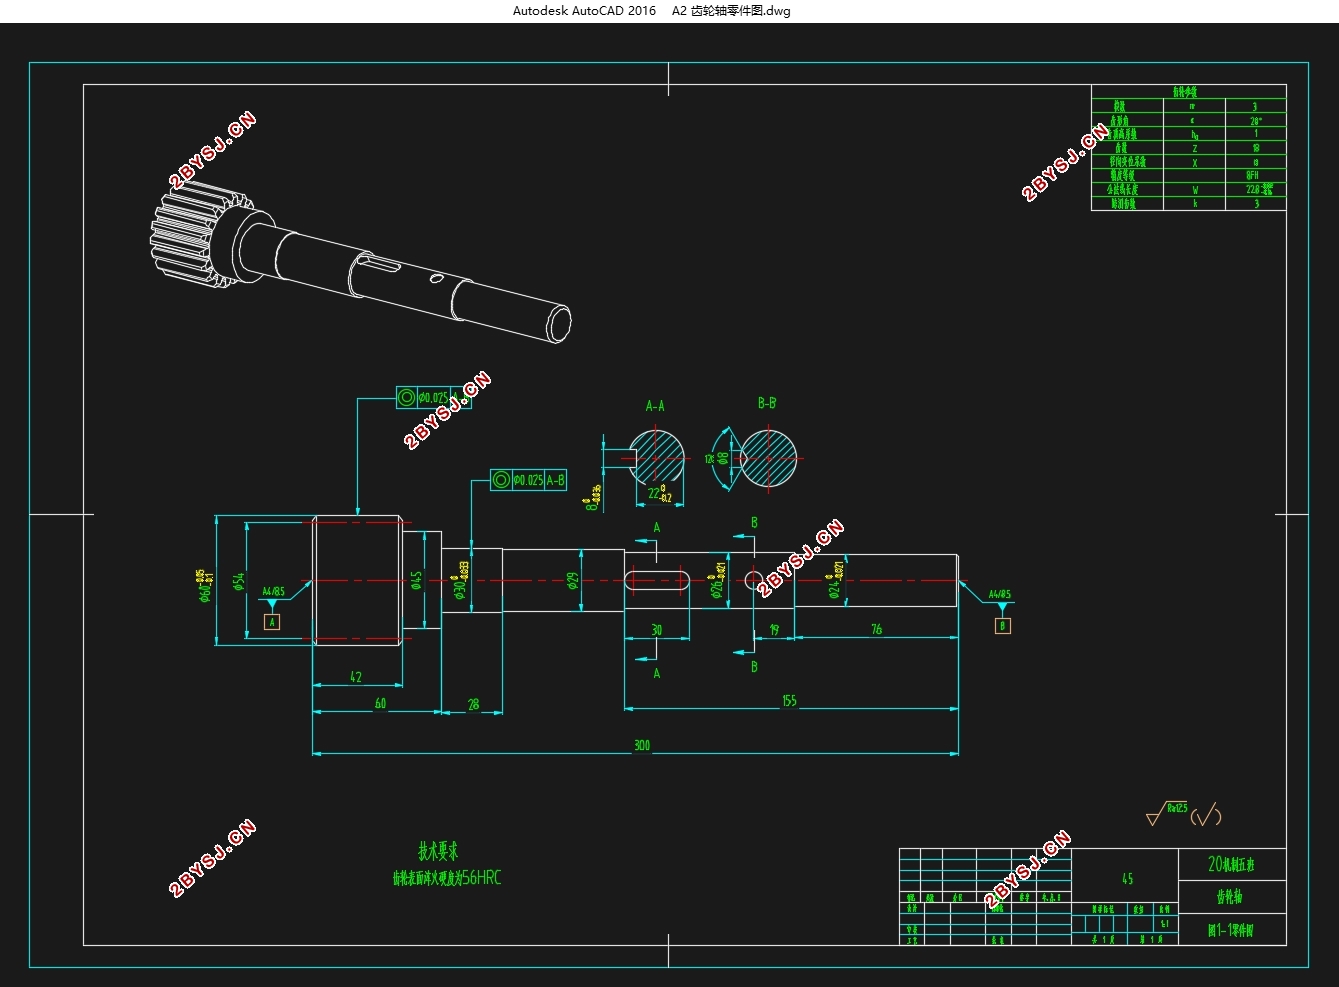The width and height of the screenshot is (1339, 987).
Task: Click symbol X in gear table
Action: pyautogui.click(x=1194, y=161)
